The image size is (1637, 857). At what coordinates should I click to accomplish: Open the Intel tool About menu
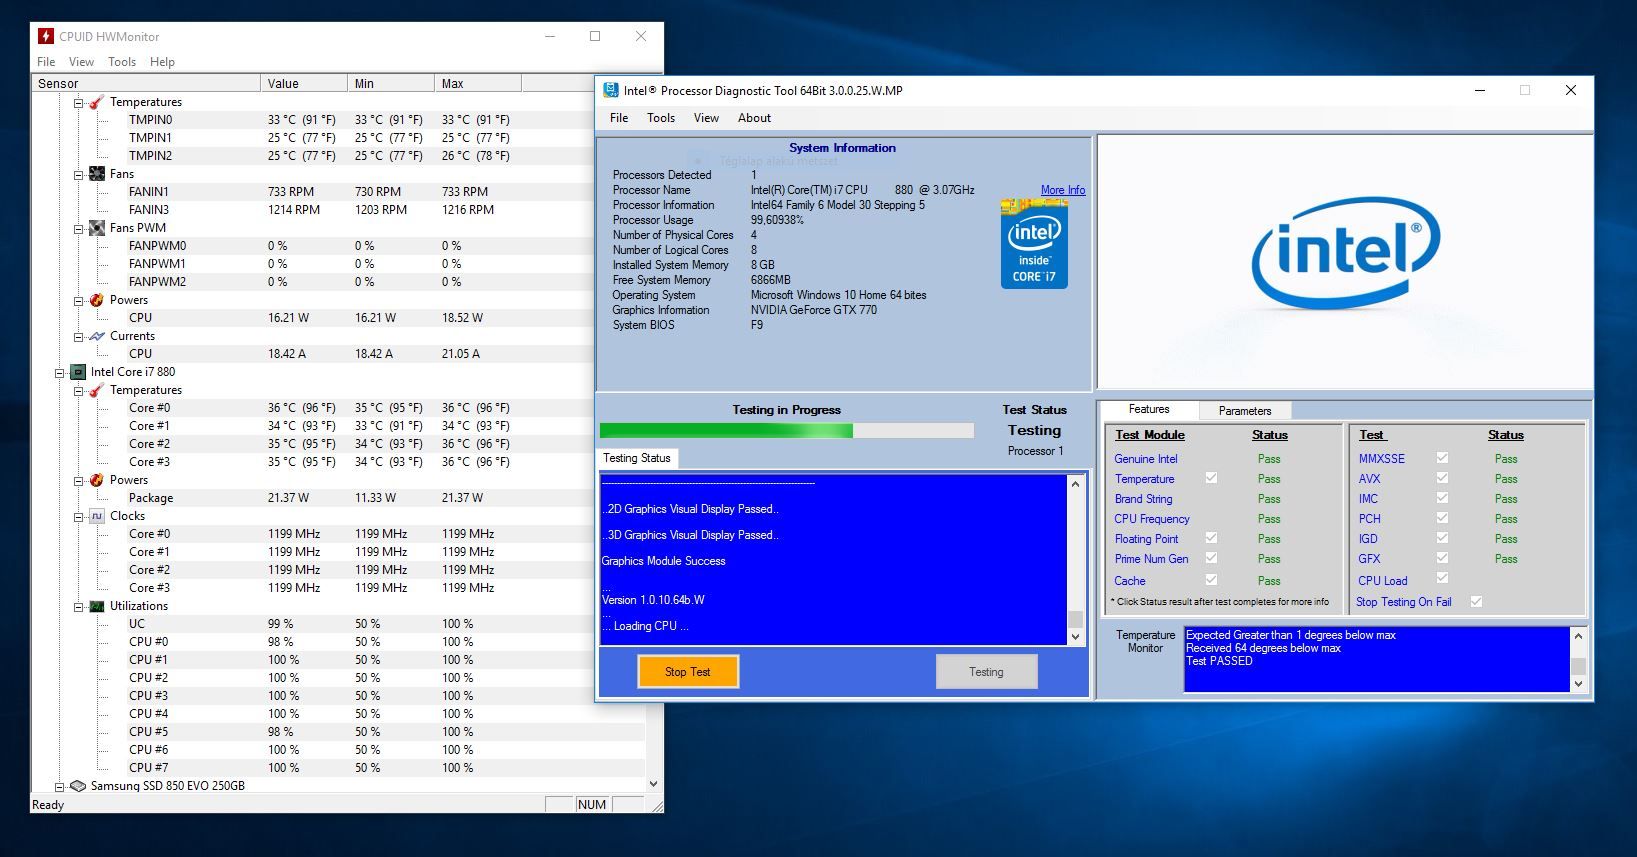pos(754,118)
